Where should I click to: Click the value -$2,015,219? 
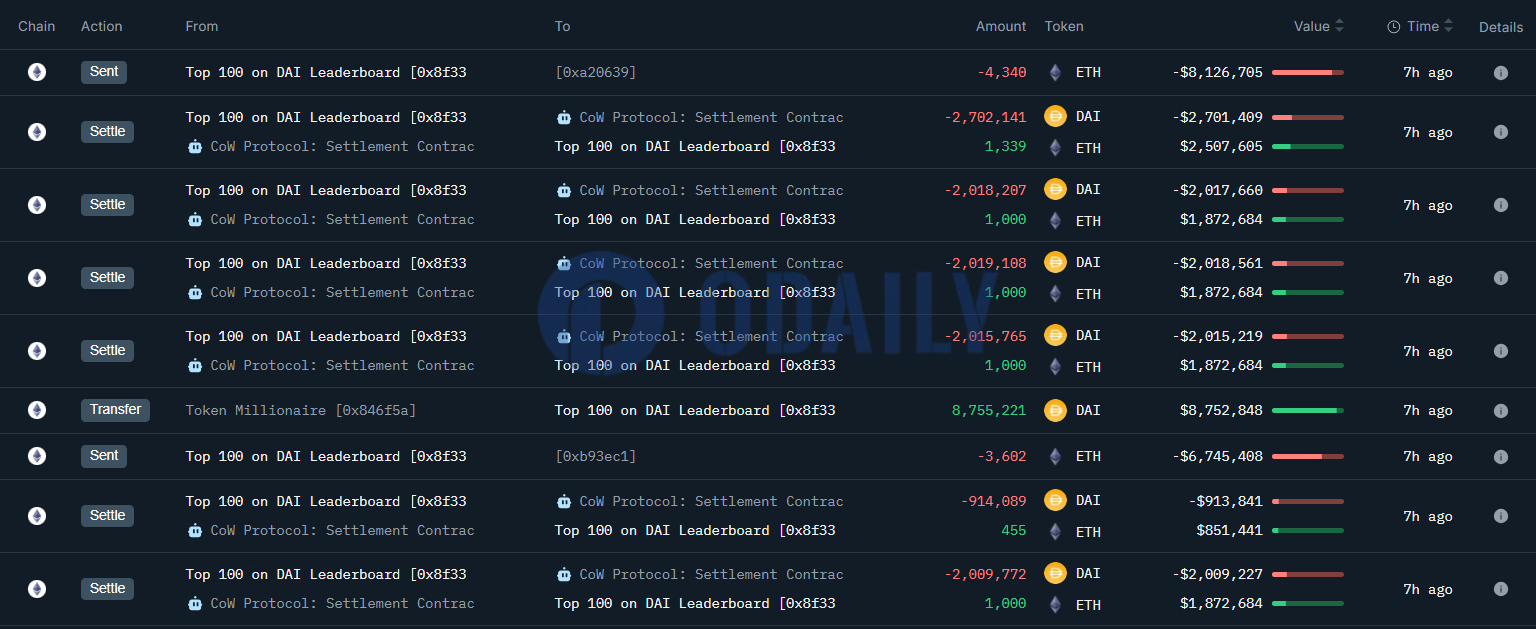click(1217, 336)
